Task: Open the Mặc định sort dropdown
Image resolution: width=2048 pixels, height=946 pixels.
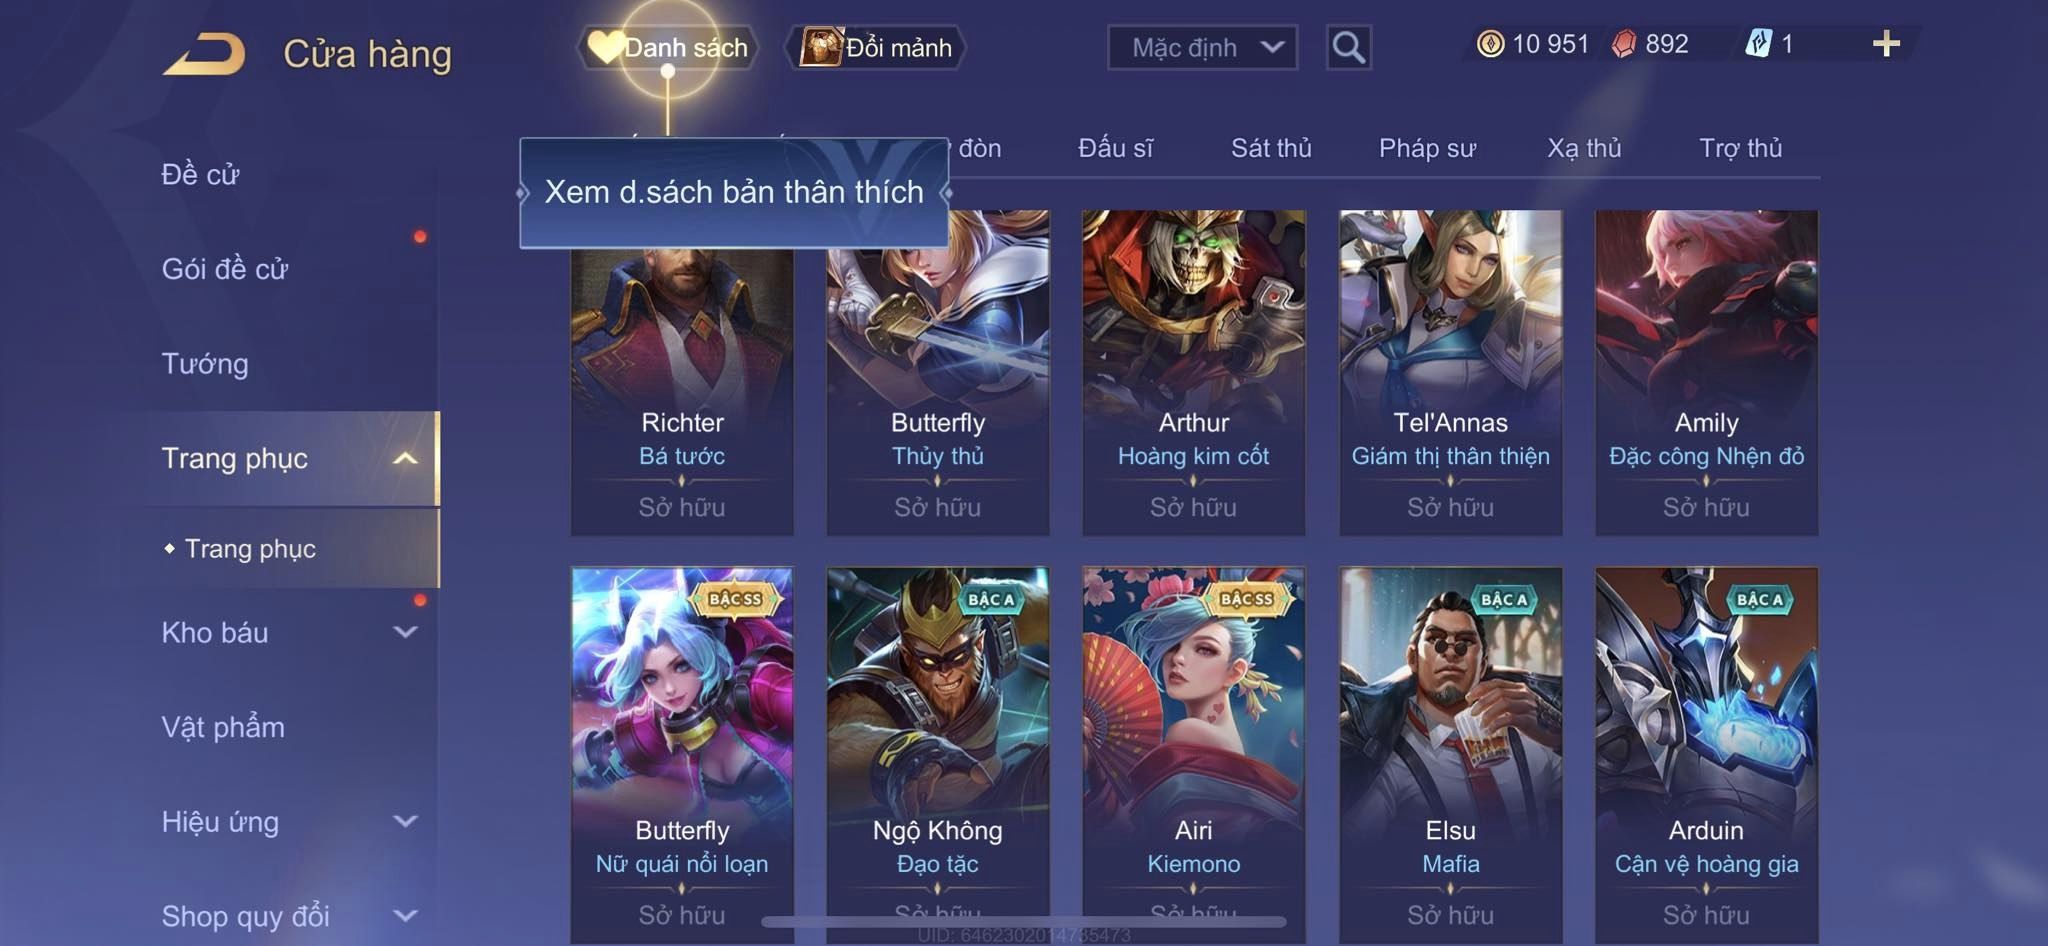Action: 1202,47
